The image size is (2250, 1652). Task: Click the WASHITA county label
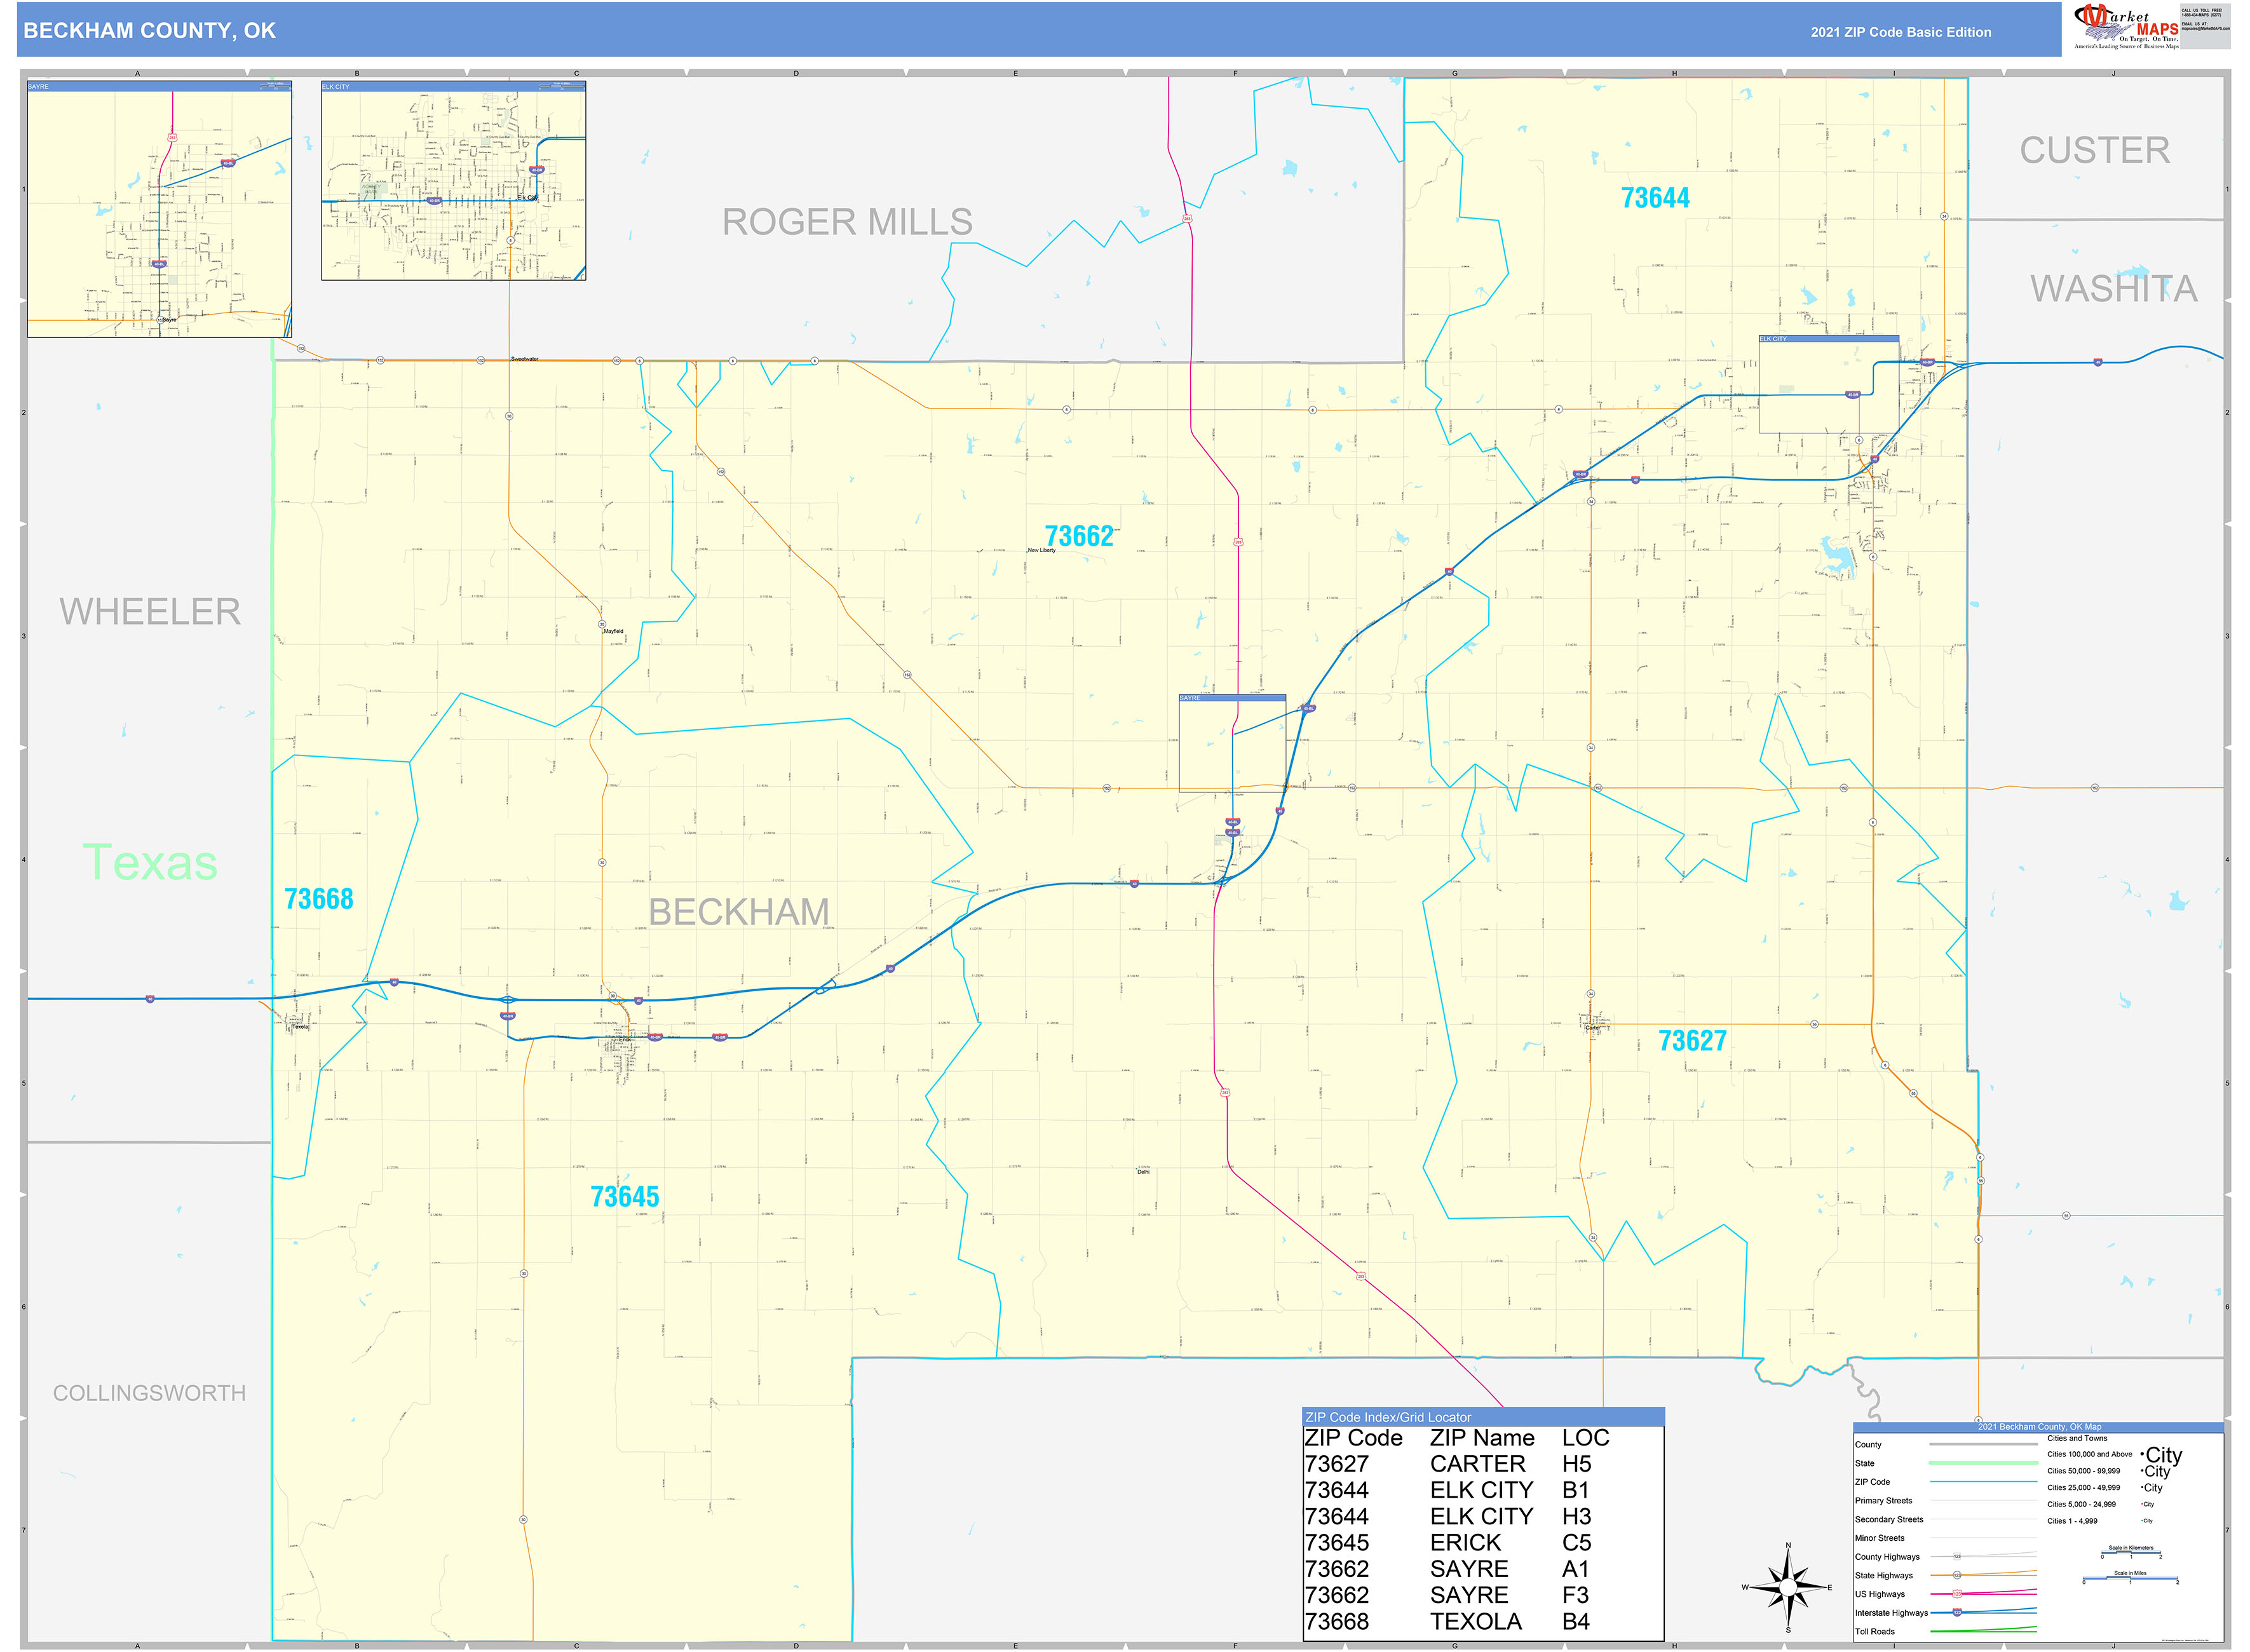pos(2114,288)
